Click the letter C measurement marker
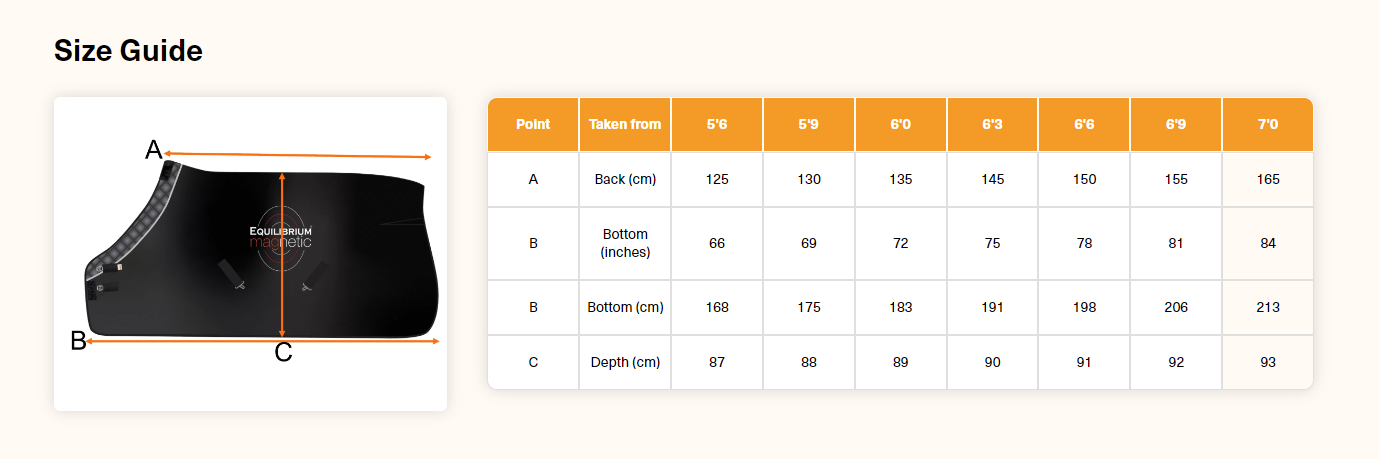 coord(283,353)
